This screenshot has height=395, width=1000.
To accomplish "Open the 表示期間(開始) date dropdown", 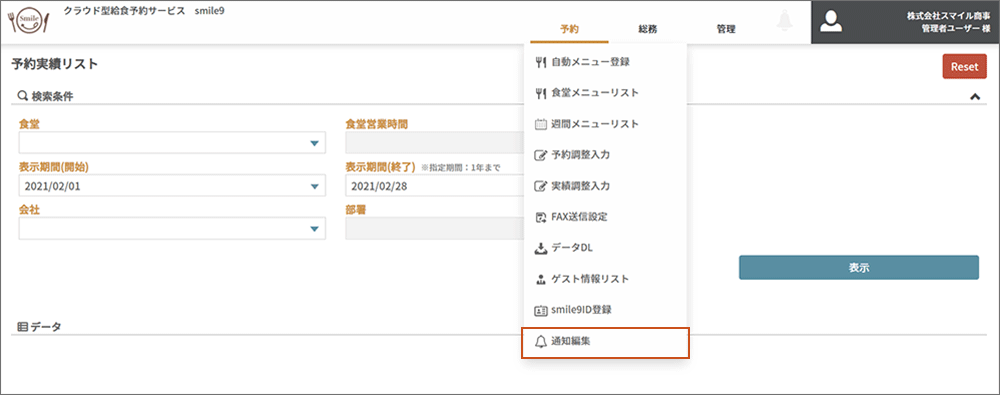I will (x=172, y=186).
